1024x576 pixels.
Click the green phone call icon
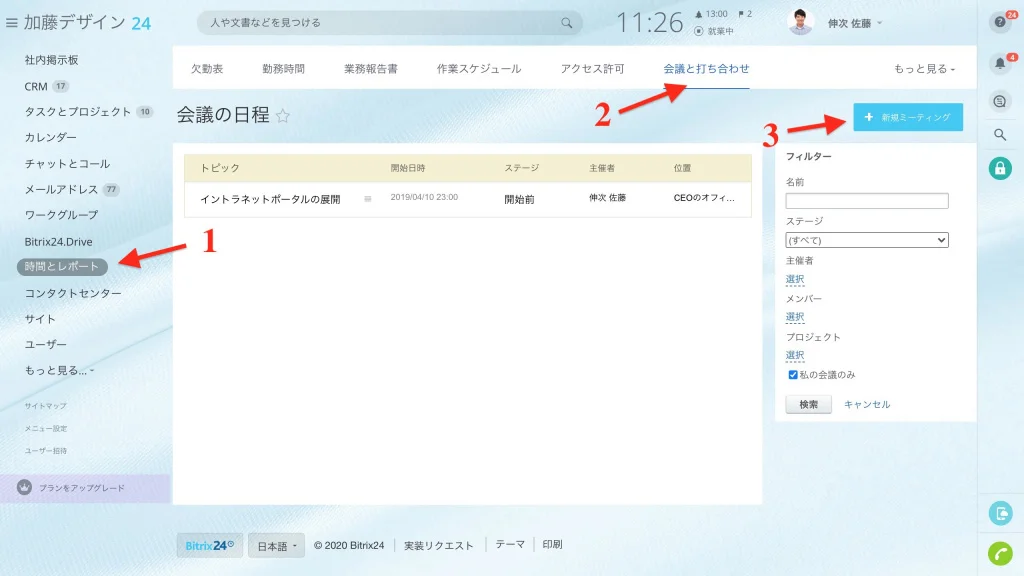click(1000, 554)
